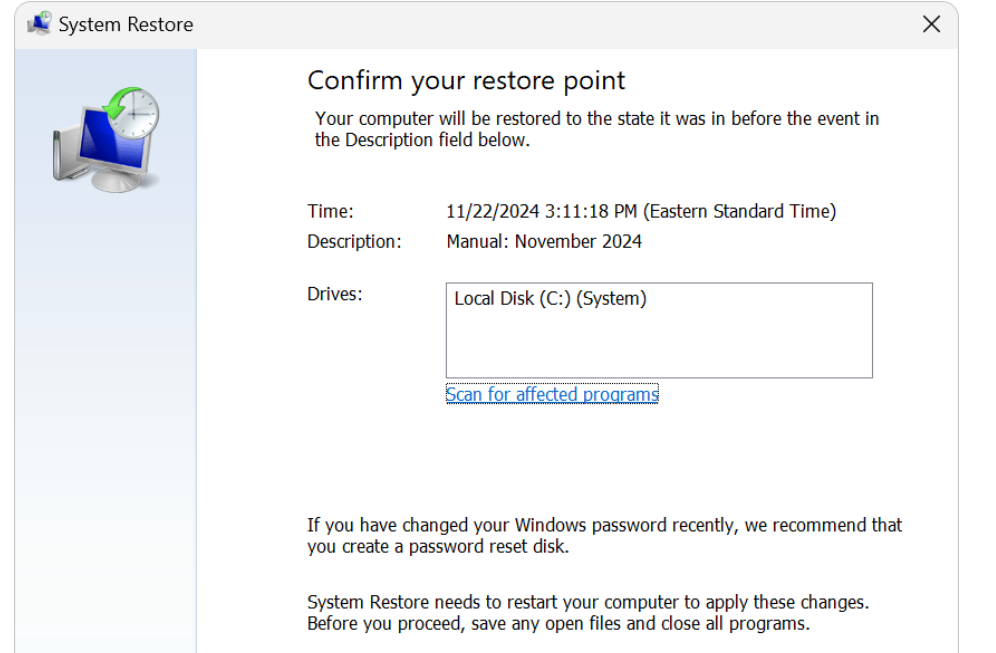Viewport: 996px width, 653px height.
Task: Click the Manual: November 2024 description value
Action: (x=544, y=241)
